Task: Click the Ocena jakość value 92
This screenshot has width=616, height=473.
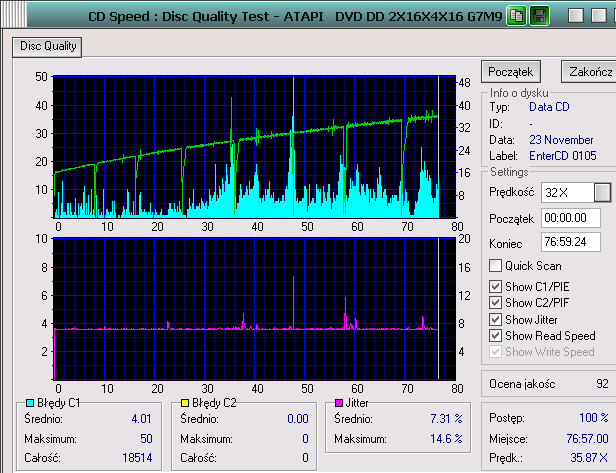Action: [602, 384]
